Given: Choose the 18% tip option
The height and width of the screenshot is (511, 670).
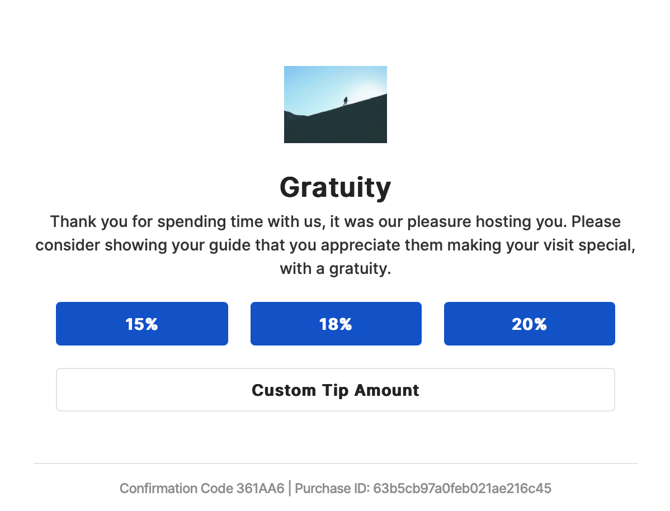Looking at the screenshot, I should point(336,323).
